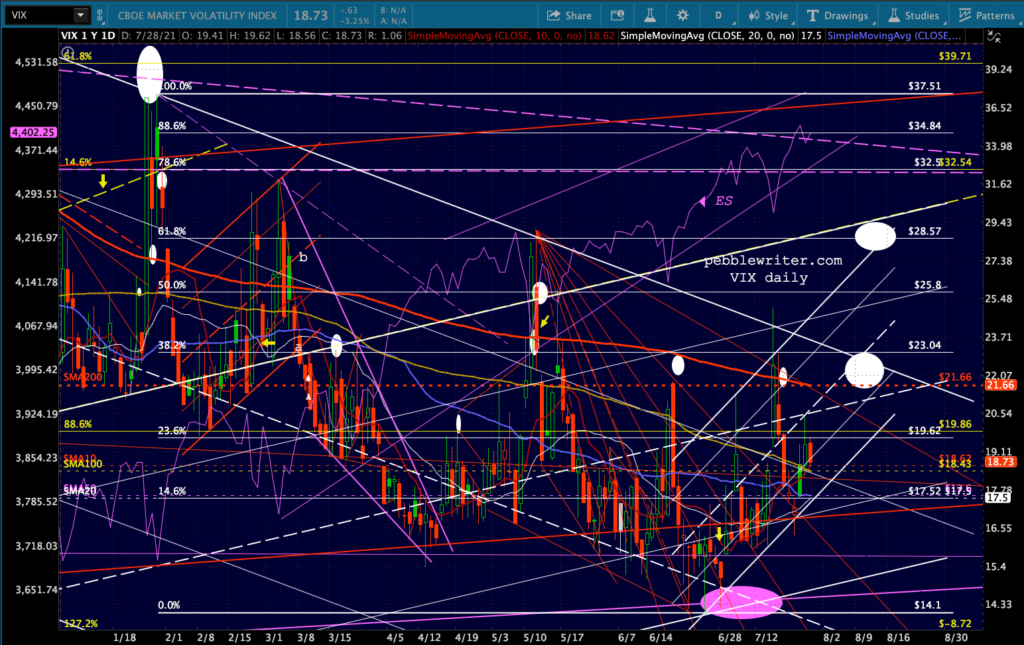Click the magenta 4,402.25 price label
The image size is (1024, 645).
coord(29,132)
